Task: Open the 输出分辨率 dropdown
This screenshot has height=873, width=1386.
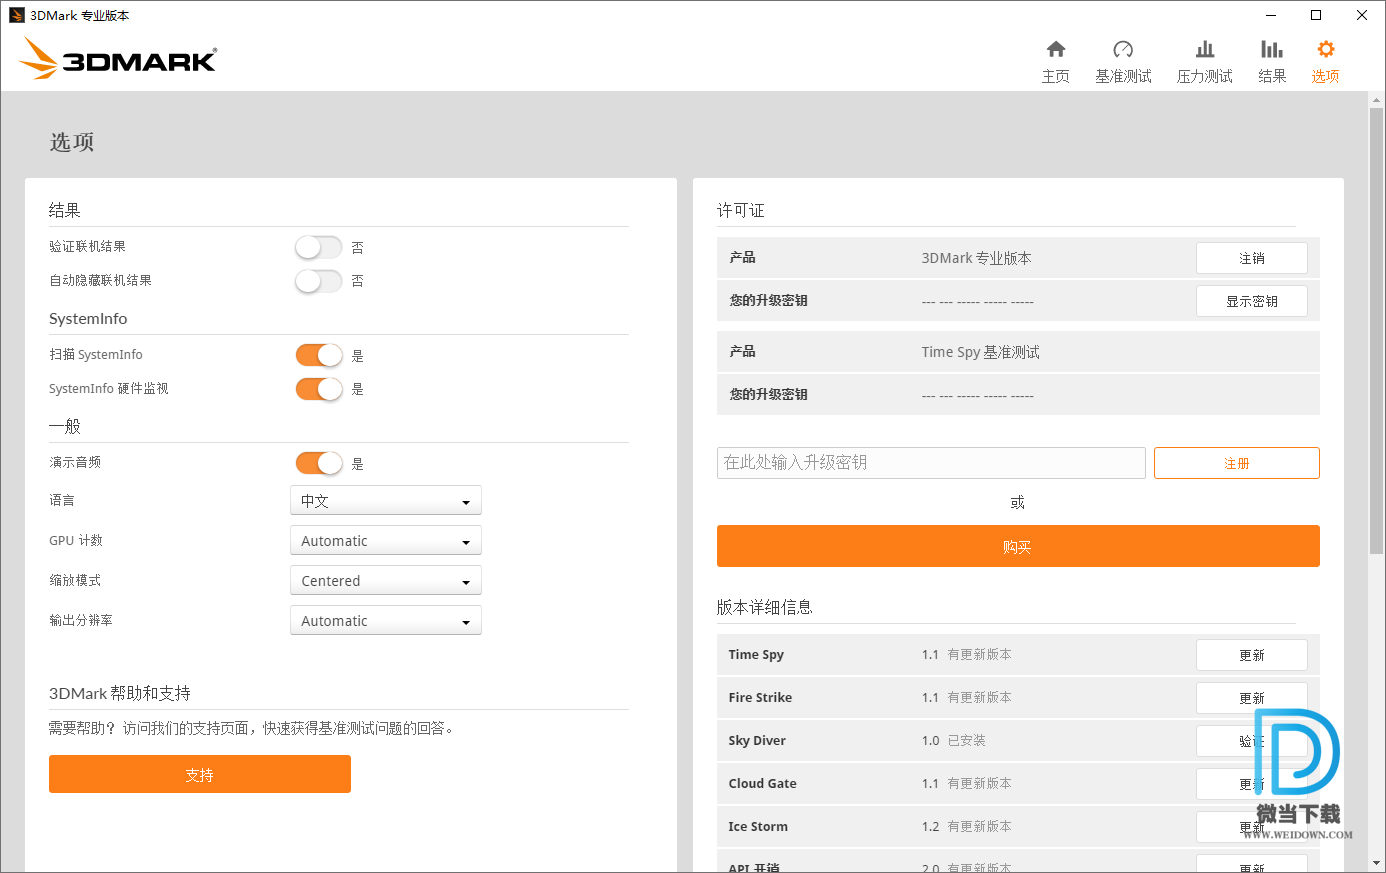Action: tap(386, 621)
